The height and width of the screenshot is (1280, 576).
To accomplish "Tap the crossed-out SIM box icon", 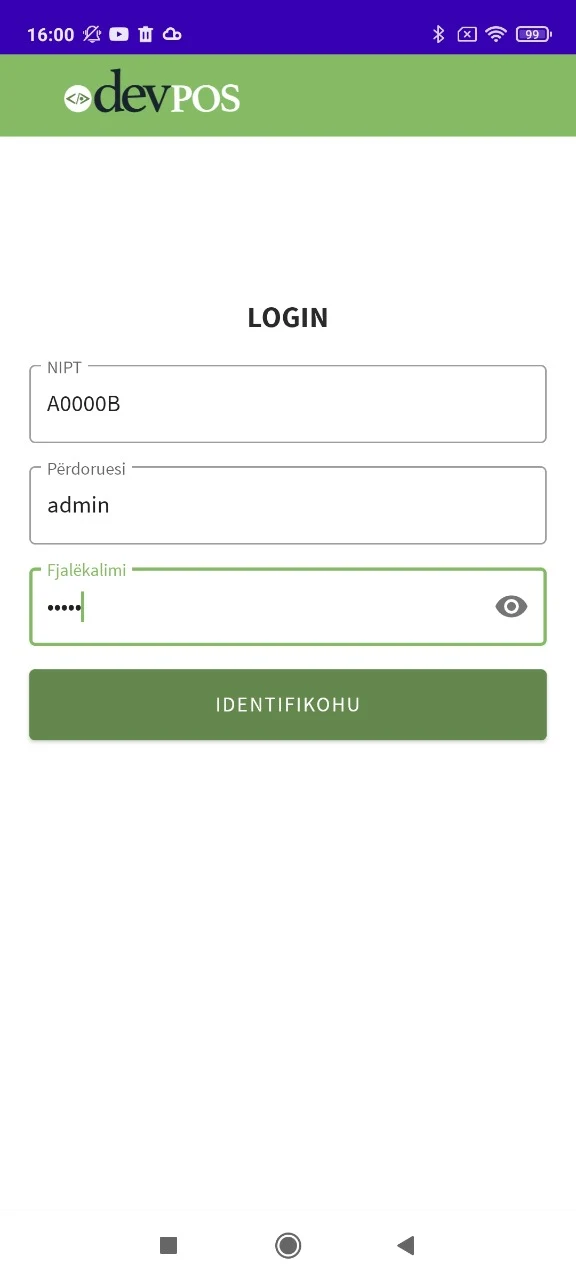I will click(x=467, y=34).
